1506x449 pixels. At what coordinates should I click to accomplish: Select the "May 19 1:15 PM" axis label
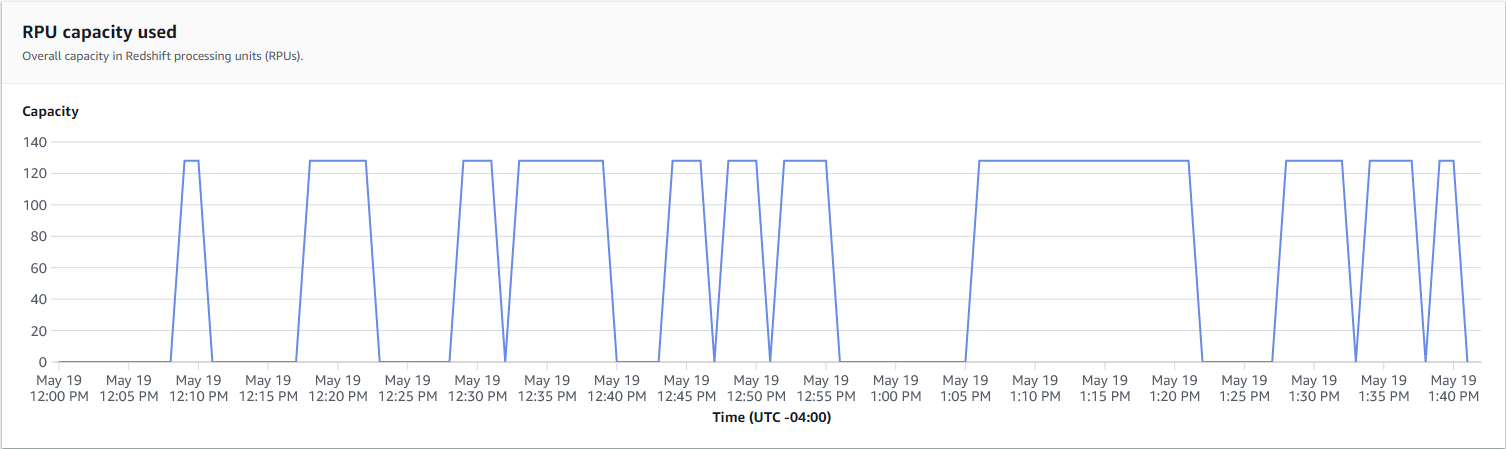click(x=1104, y=388)
